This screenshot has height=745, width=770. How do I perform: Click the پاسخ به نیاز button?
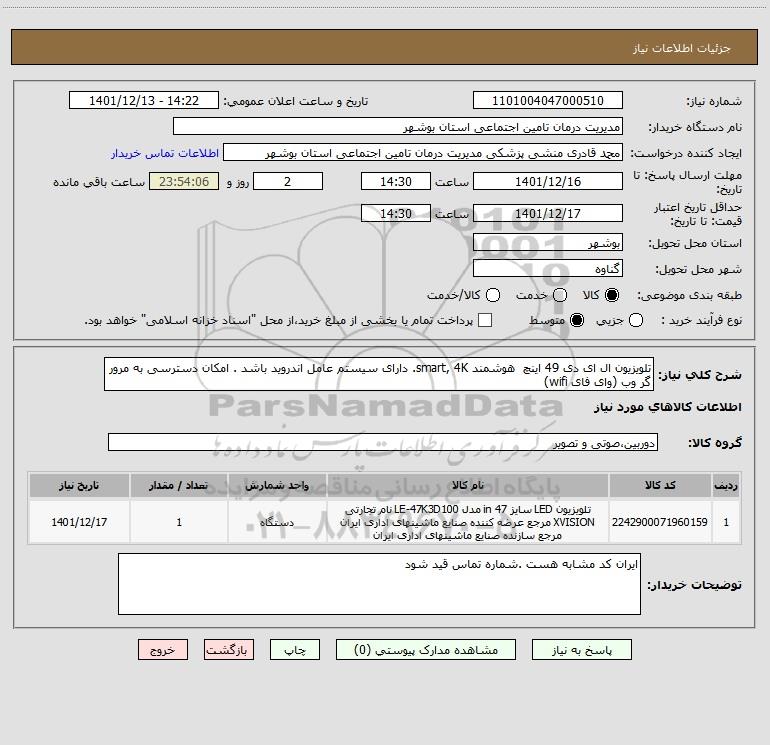click(x=581, y=650)
